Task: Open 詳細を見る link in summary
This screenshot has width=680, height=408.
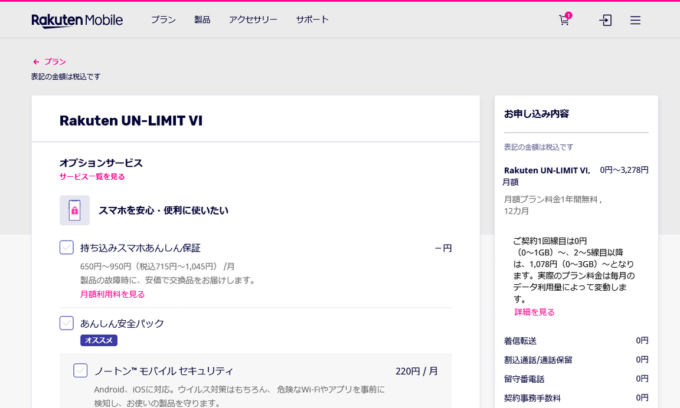Action: tap(534, 312)
